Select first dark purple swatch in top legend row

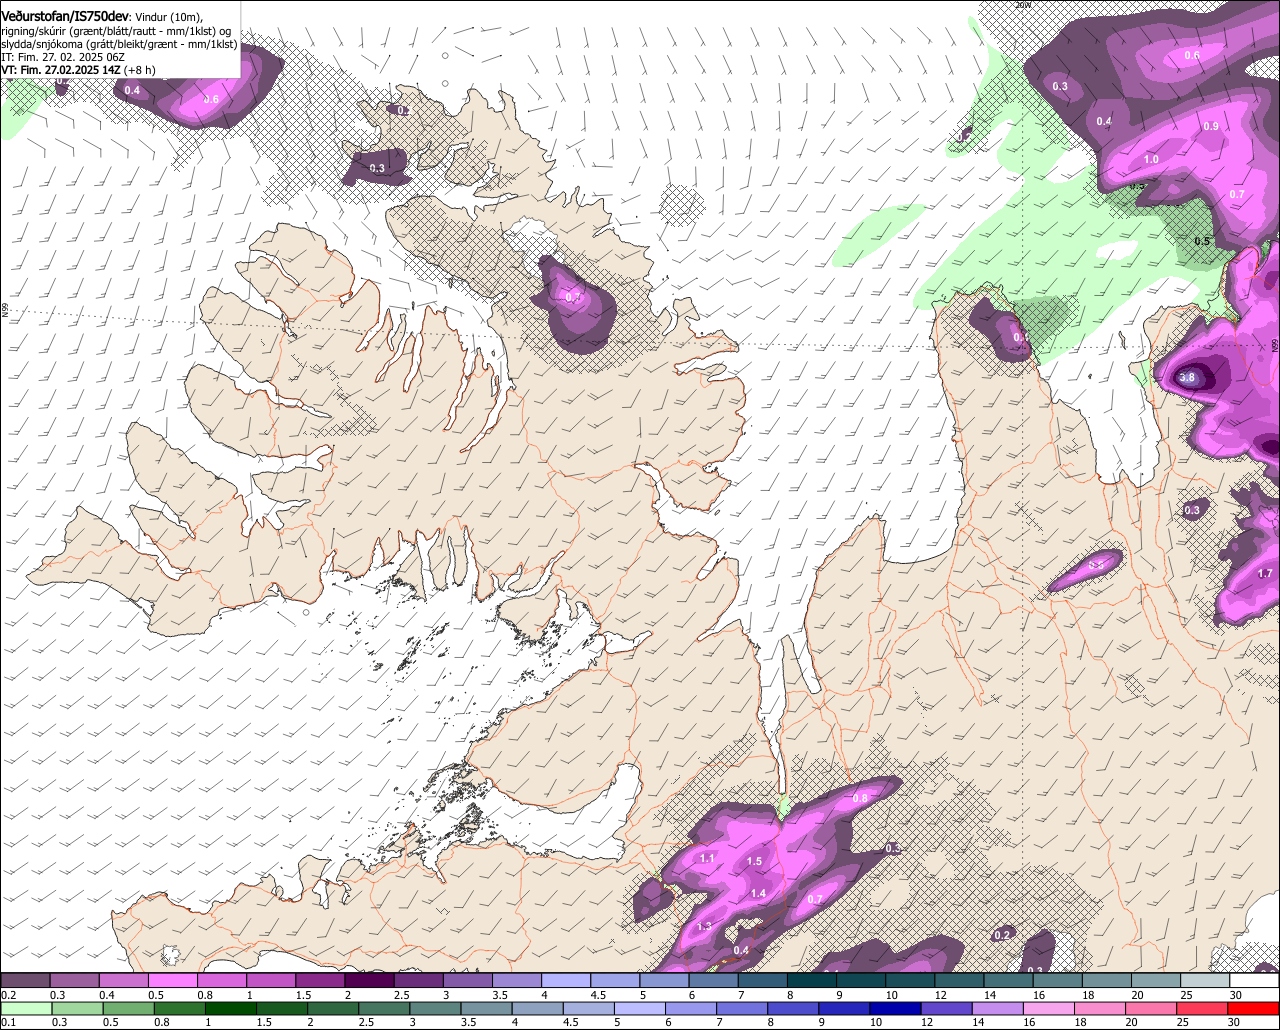coord(25,980)
